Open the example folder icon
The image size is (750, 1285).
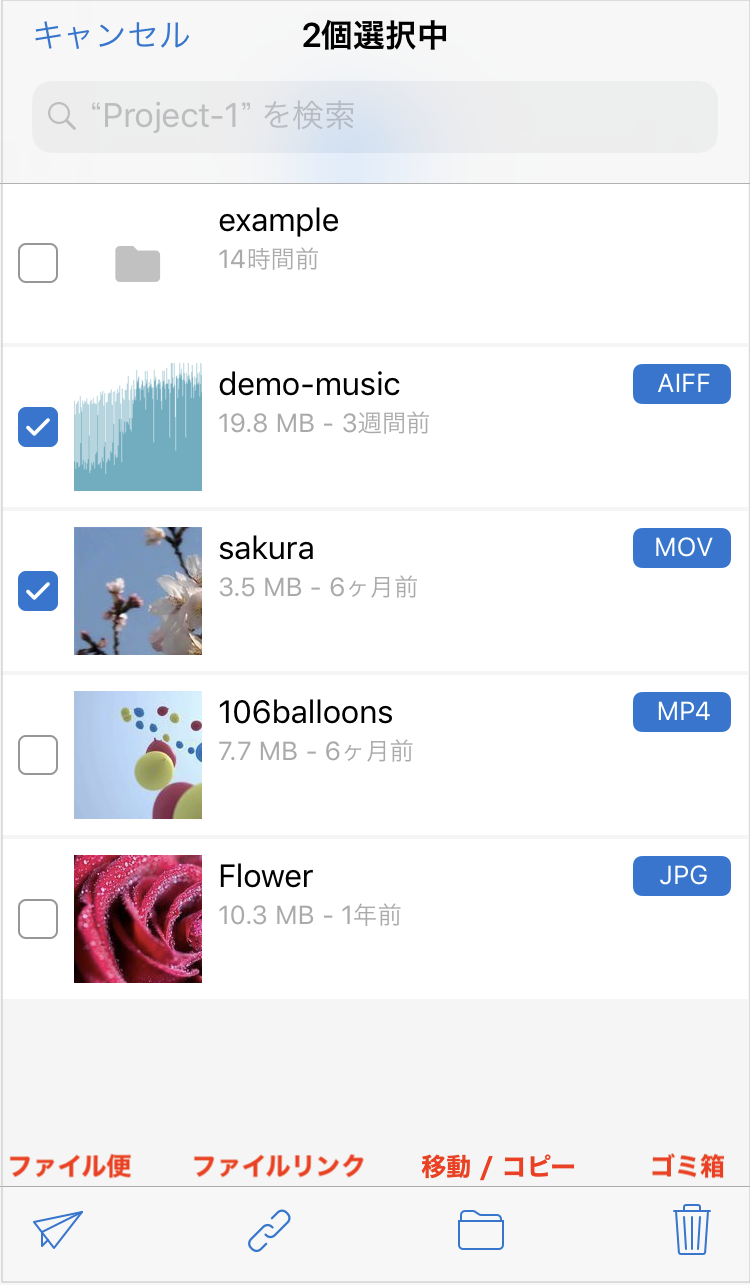tap(138, 264)
